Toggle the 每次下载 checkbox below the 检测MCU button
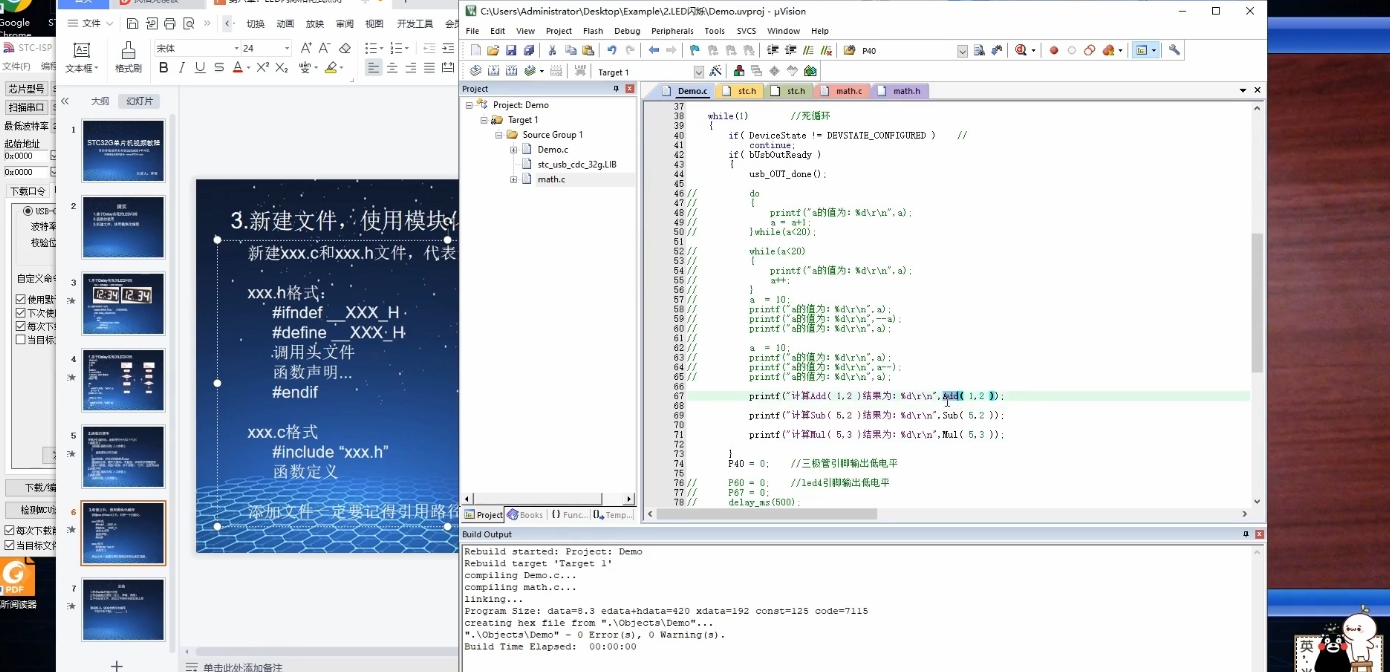Viewport: 1390px width, 672px height. [x=10, y=531]
